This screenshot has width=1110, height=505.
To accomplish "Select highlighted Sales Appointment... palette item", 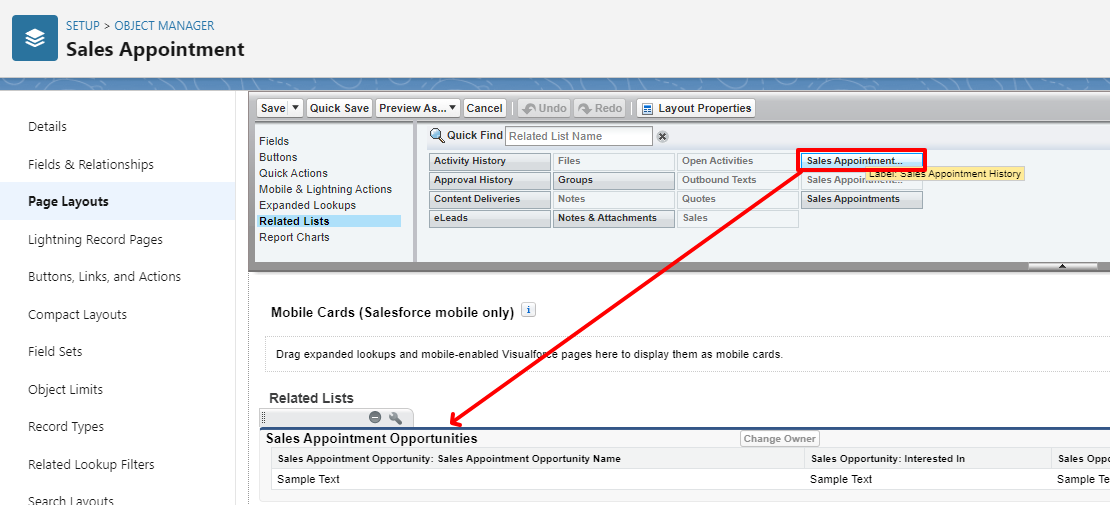I will (862, 161).
